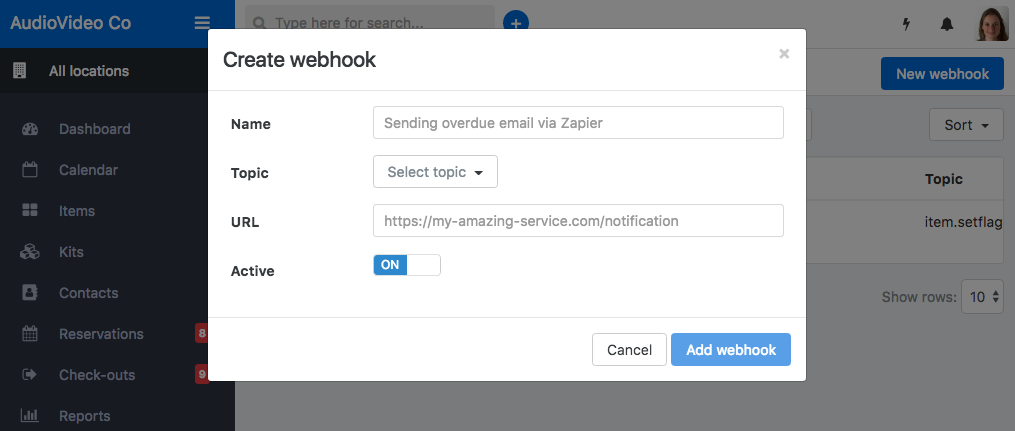This screenshot has height=431, width=1015.
Task: Click the hamburger menu icon in sidebar header
Action: coord(202,23)
